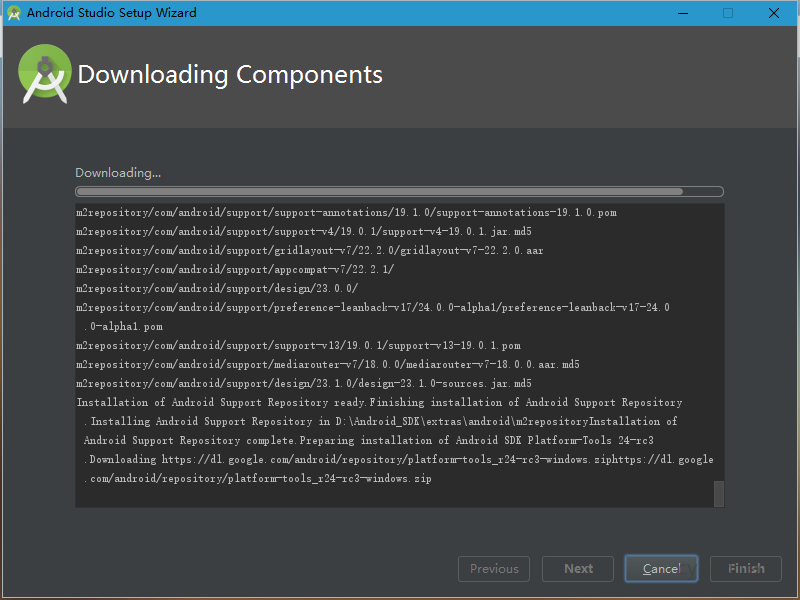Click the Installing Android Support Repository log line
This screenshot has width=800, height=600.
click(380, 422)
